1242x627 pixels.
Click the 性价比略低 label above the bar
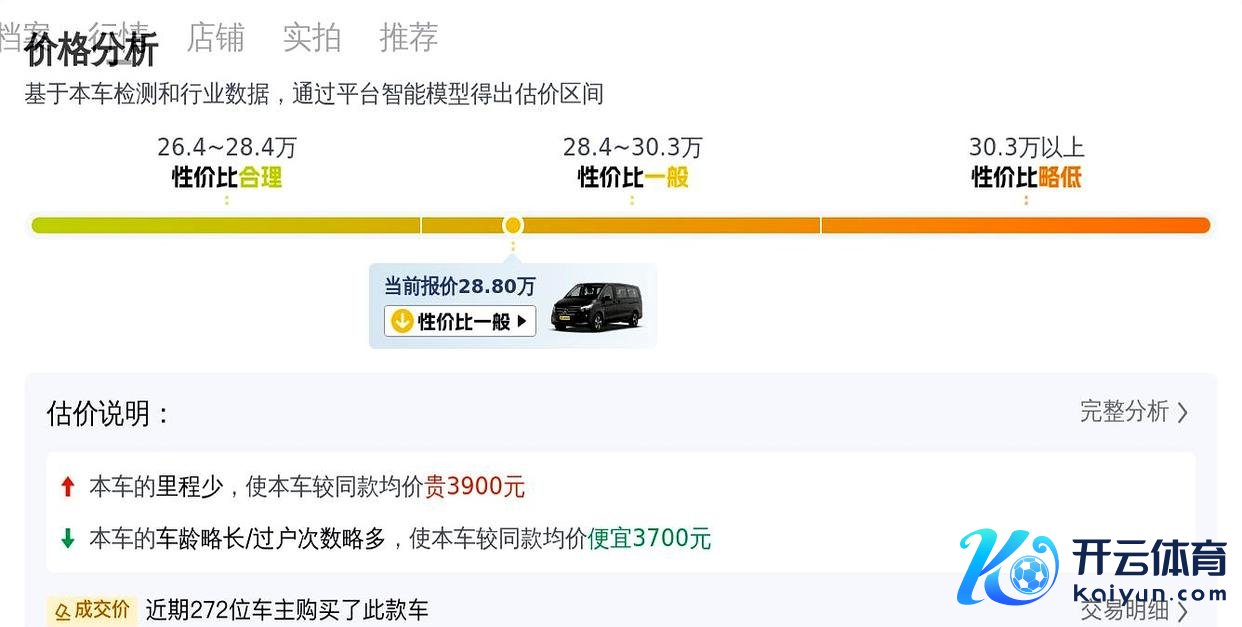point(1026,178)
